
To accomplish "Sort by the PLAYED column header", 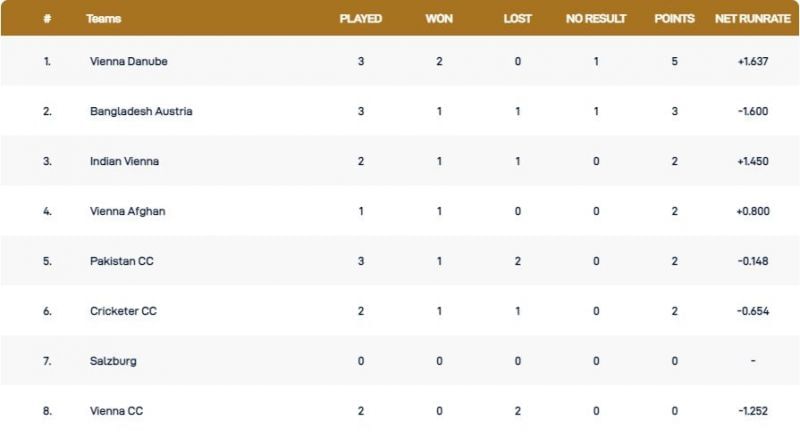I will pos(361,19).
